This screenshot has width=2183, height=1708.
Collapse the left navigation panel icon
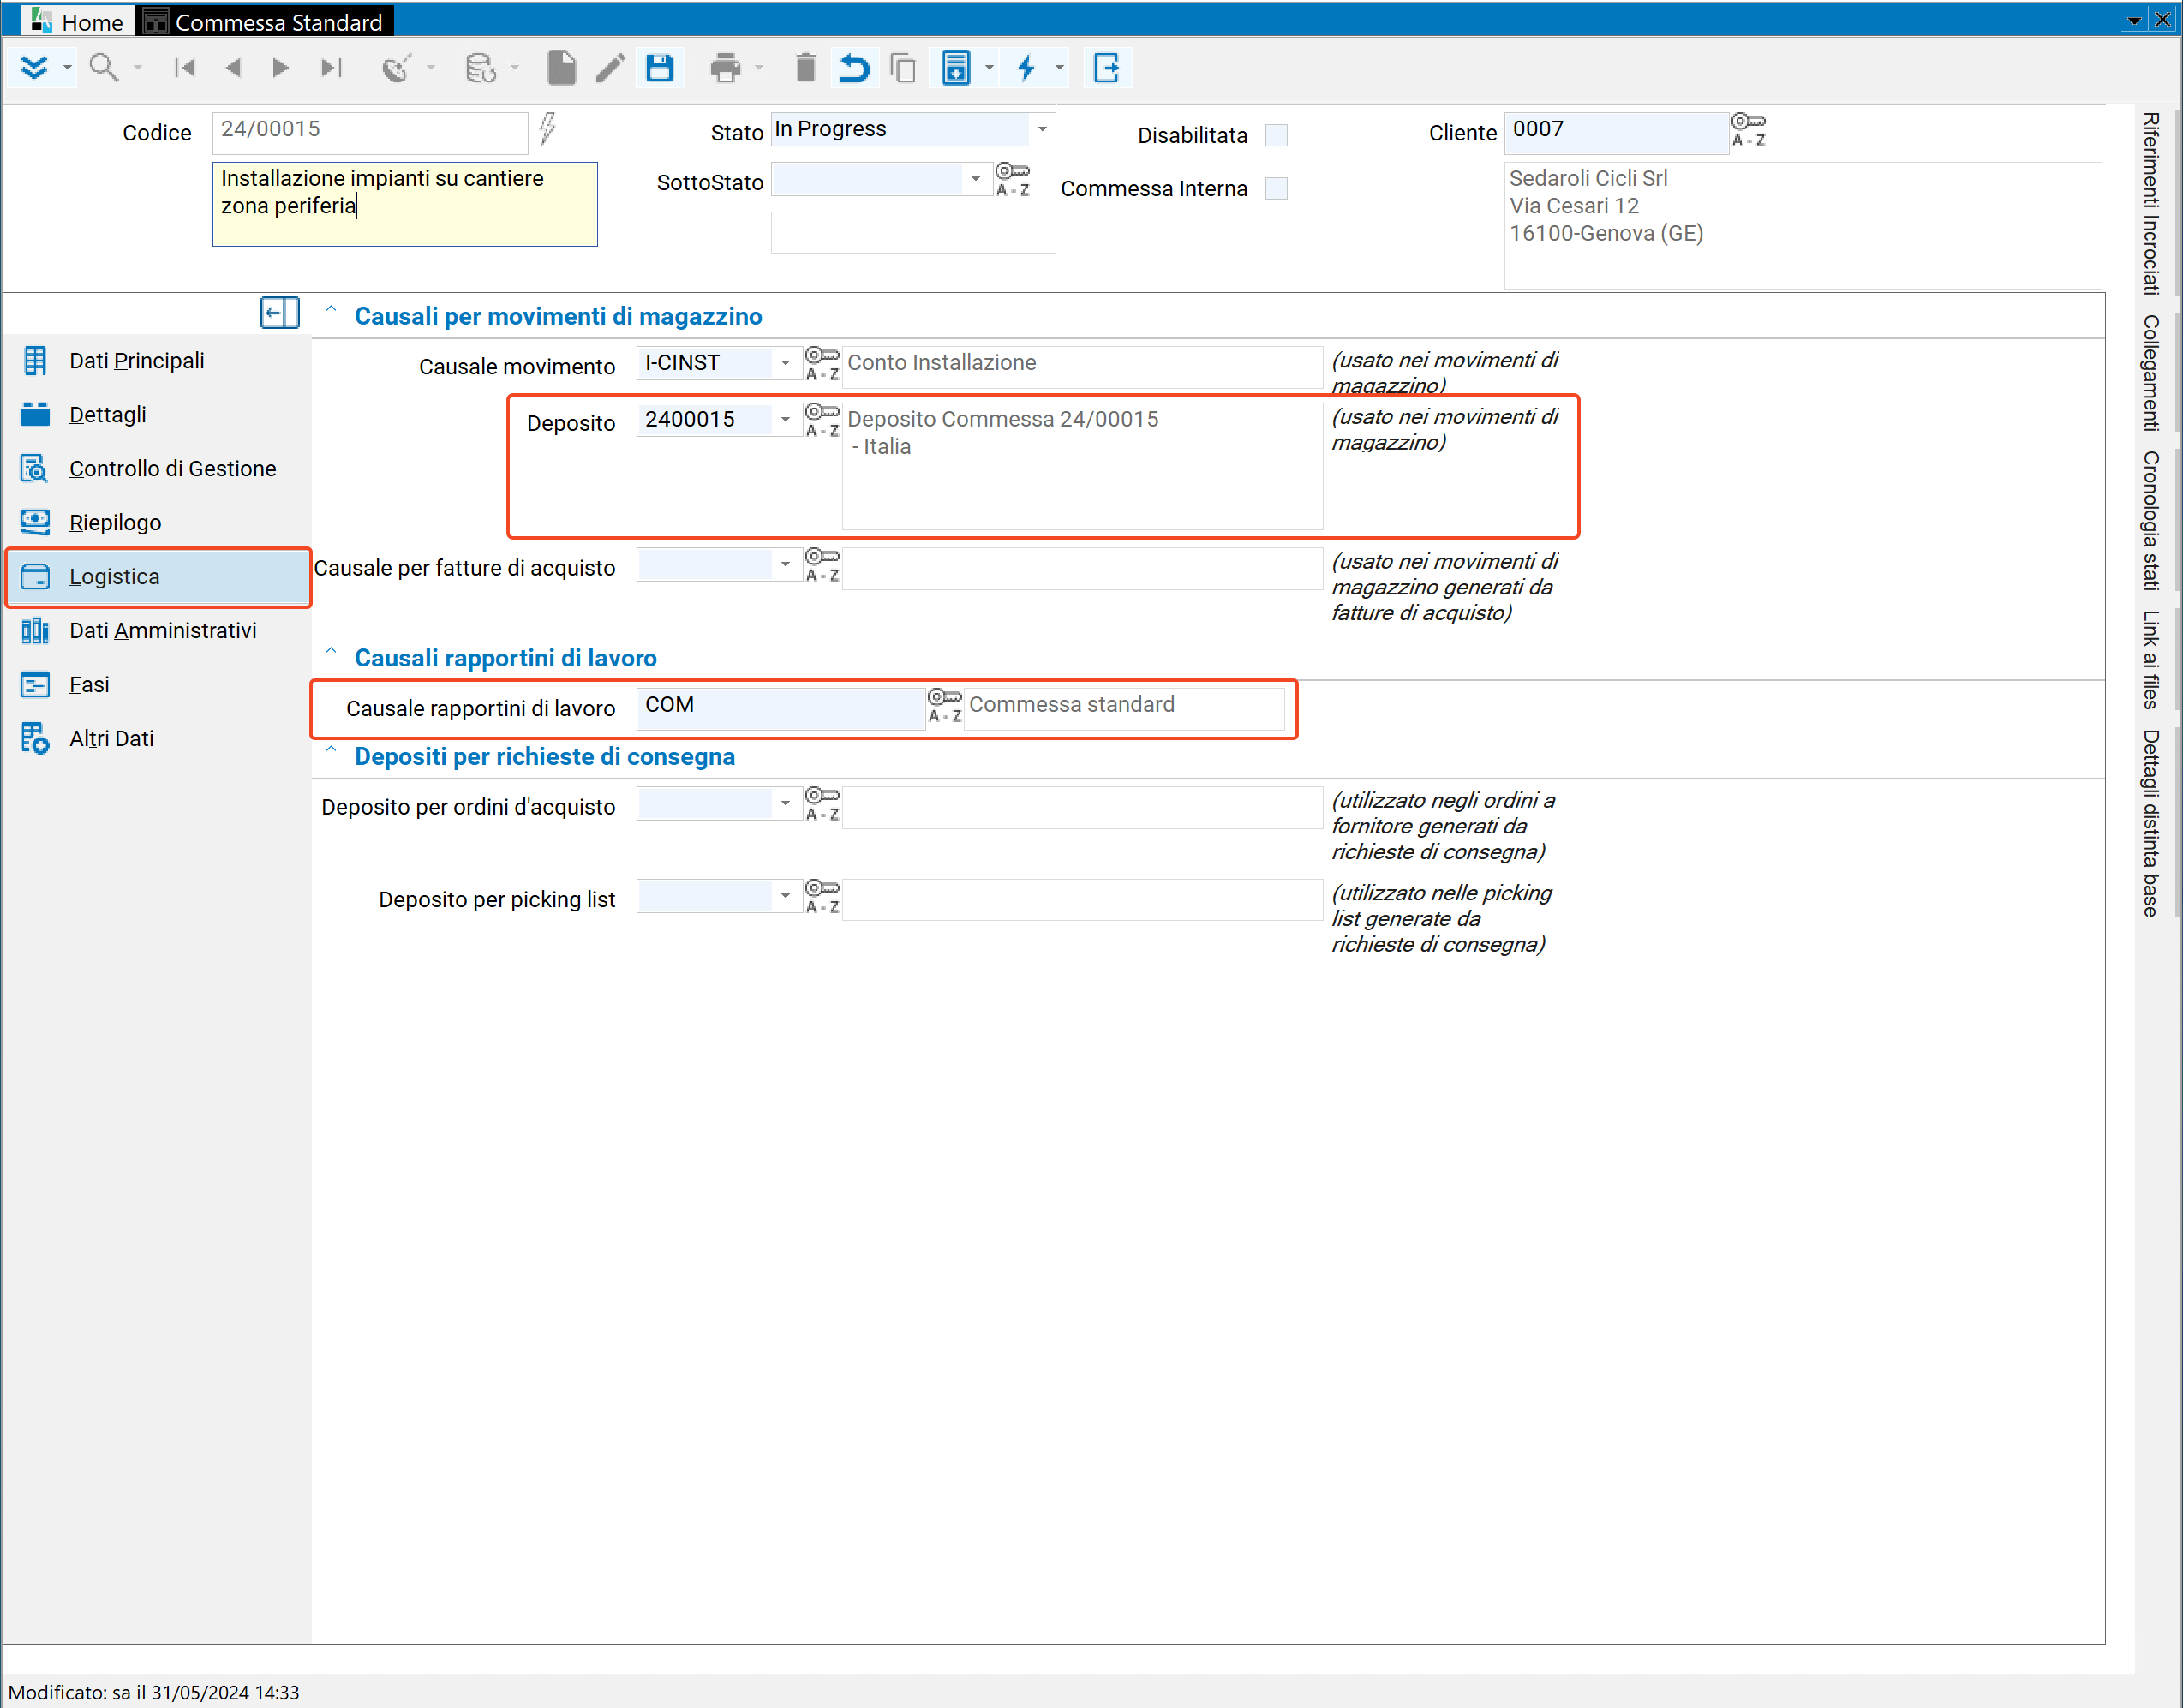click(x=279, y=313)
